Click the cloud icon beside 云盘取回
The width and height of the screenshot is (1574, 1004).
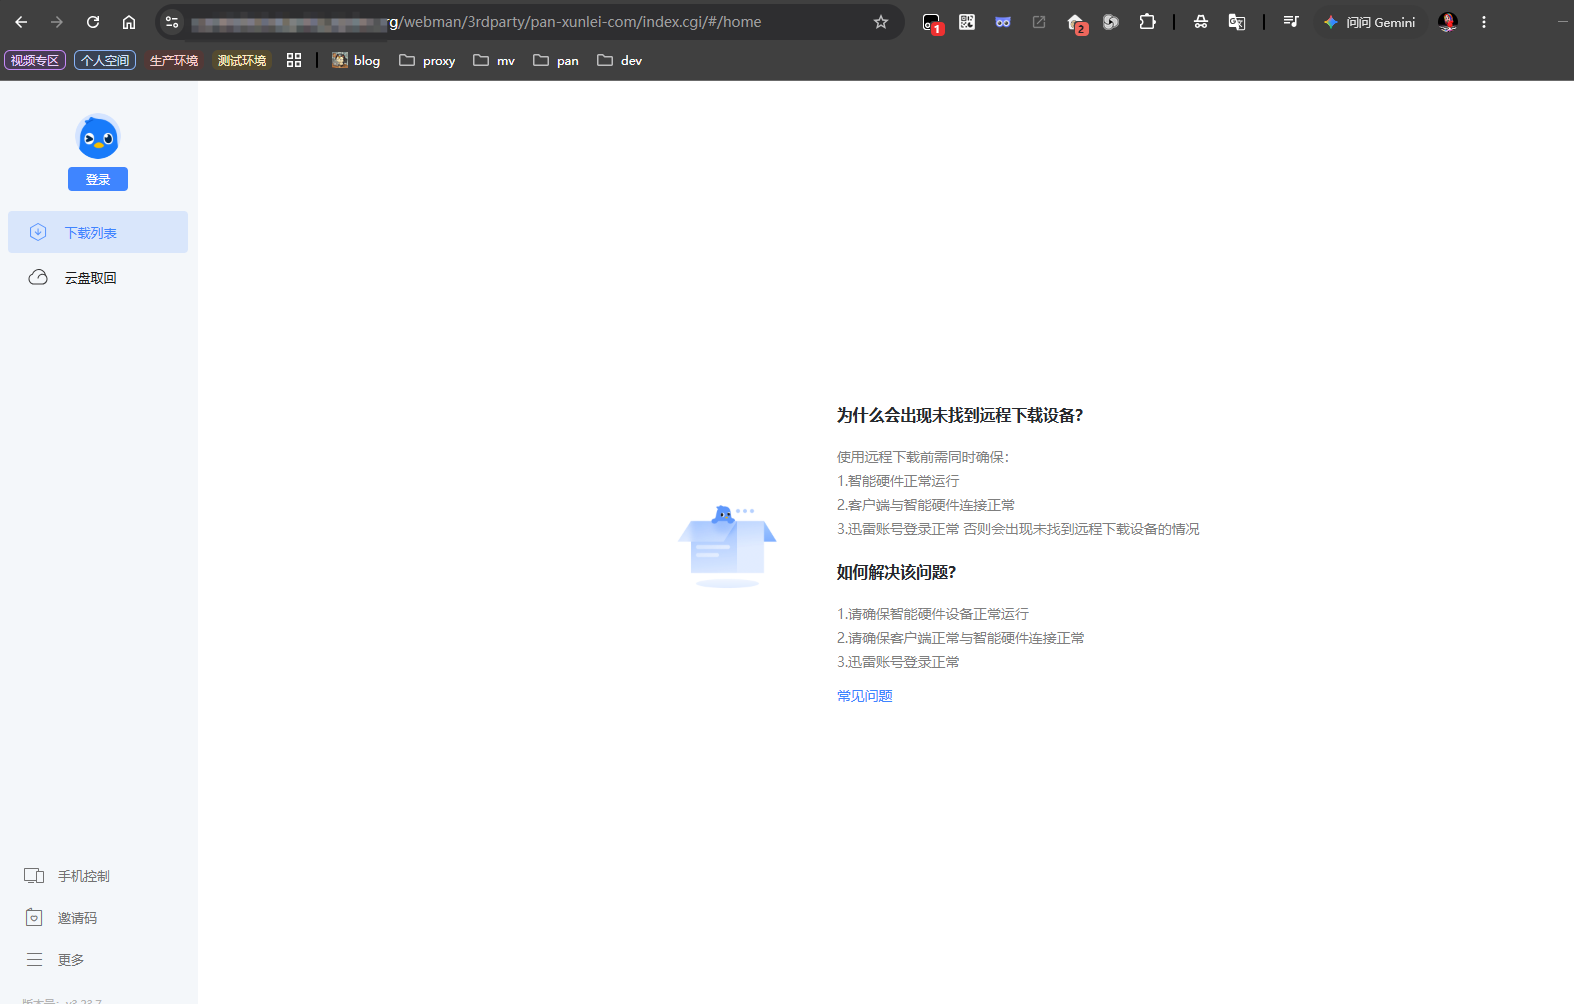pyautogui.click(x=38, y=277)
